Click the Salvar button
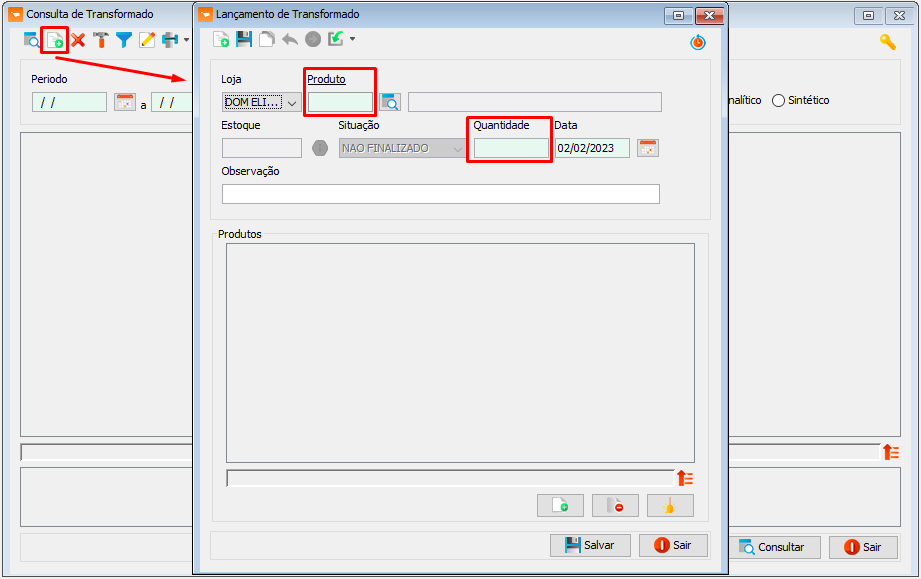Viewport: 921px width, 579px height. click(x=590, y=545)
